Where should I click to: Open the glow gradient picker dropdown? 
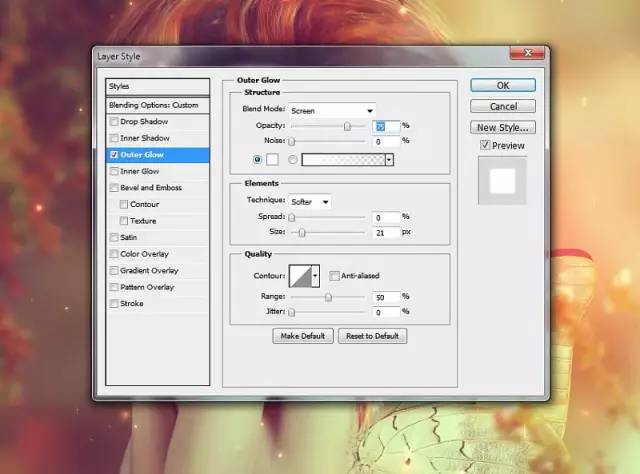[x=388, y=159]
